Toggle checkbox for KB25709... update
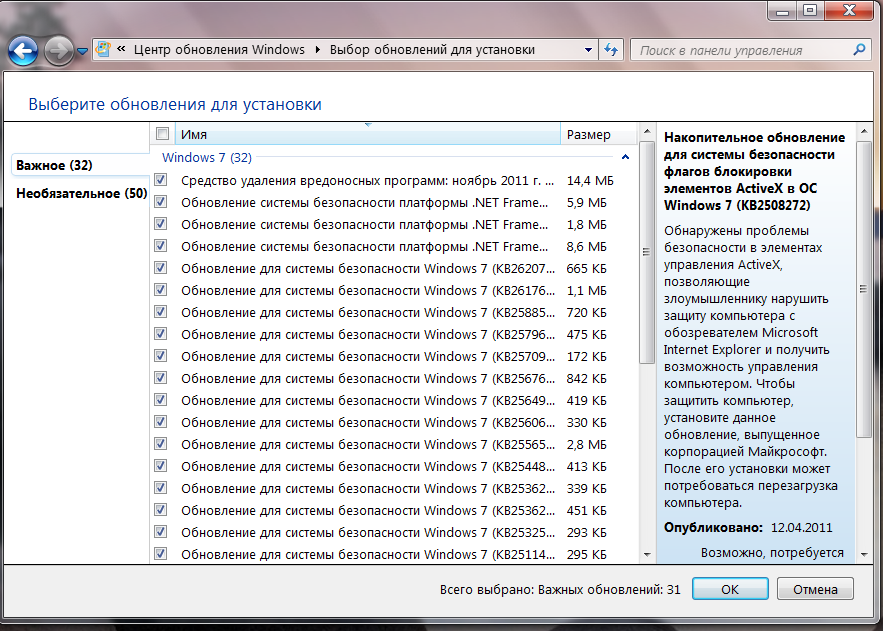This screenshot has width=883, height=631. coord(161,355)
